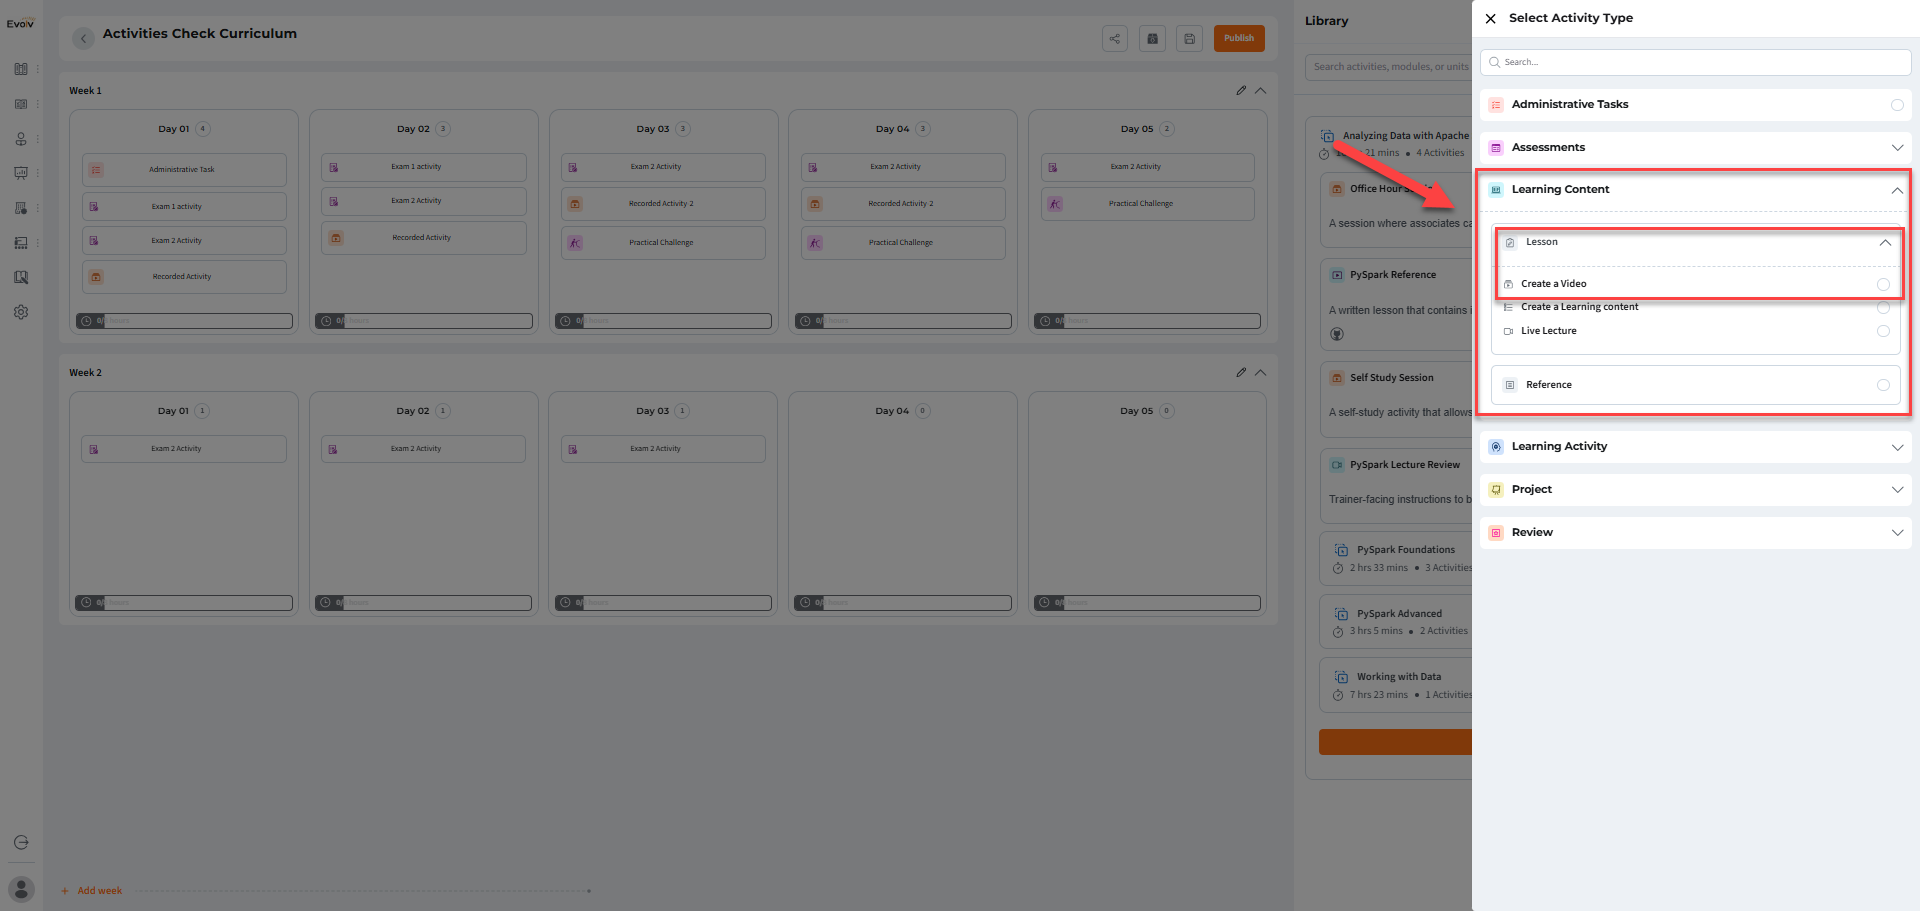
Task: Close the Select Activity Type panel
Action: tap(1490, 18)
